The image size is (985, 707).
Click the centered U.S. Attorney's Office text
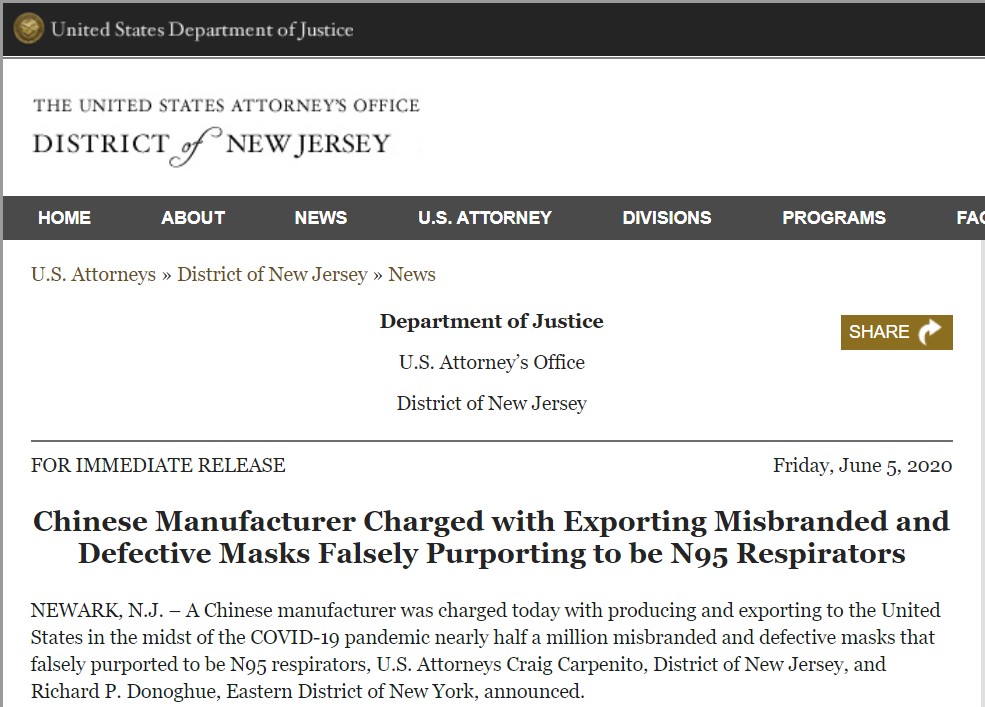491,362
